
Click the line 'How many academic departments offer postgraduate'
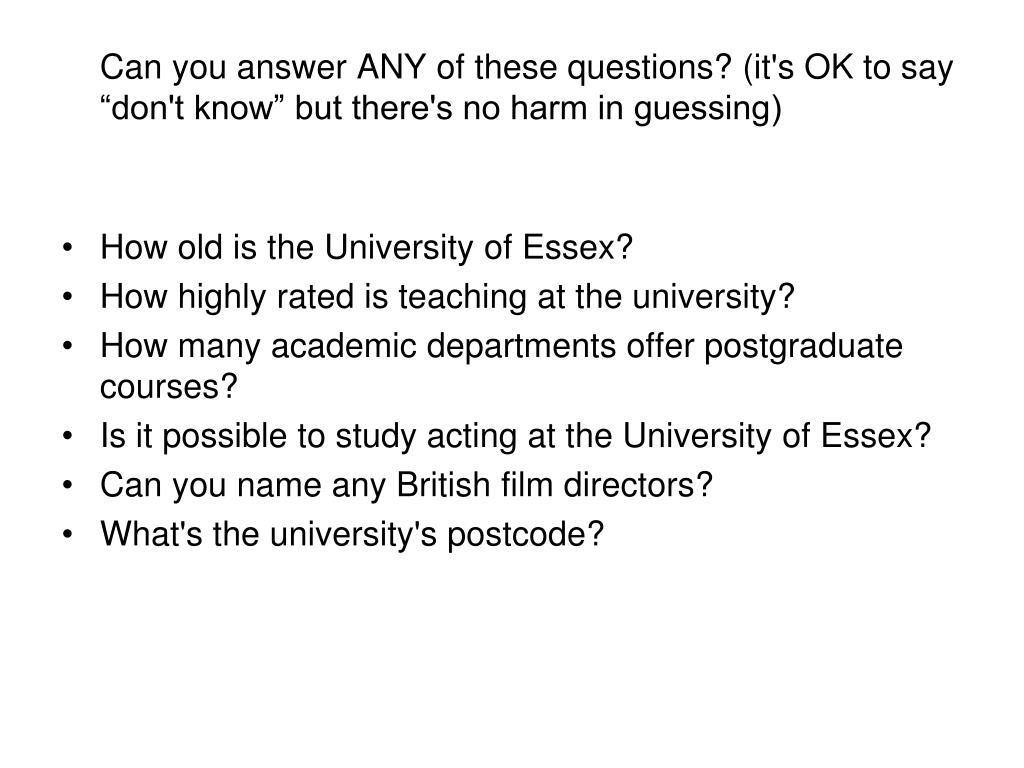coord(502,346)
